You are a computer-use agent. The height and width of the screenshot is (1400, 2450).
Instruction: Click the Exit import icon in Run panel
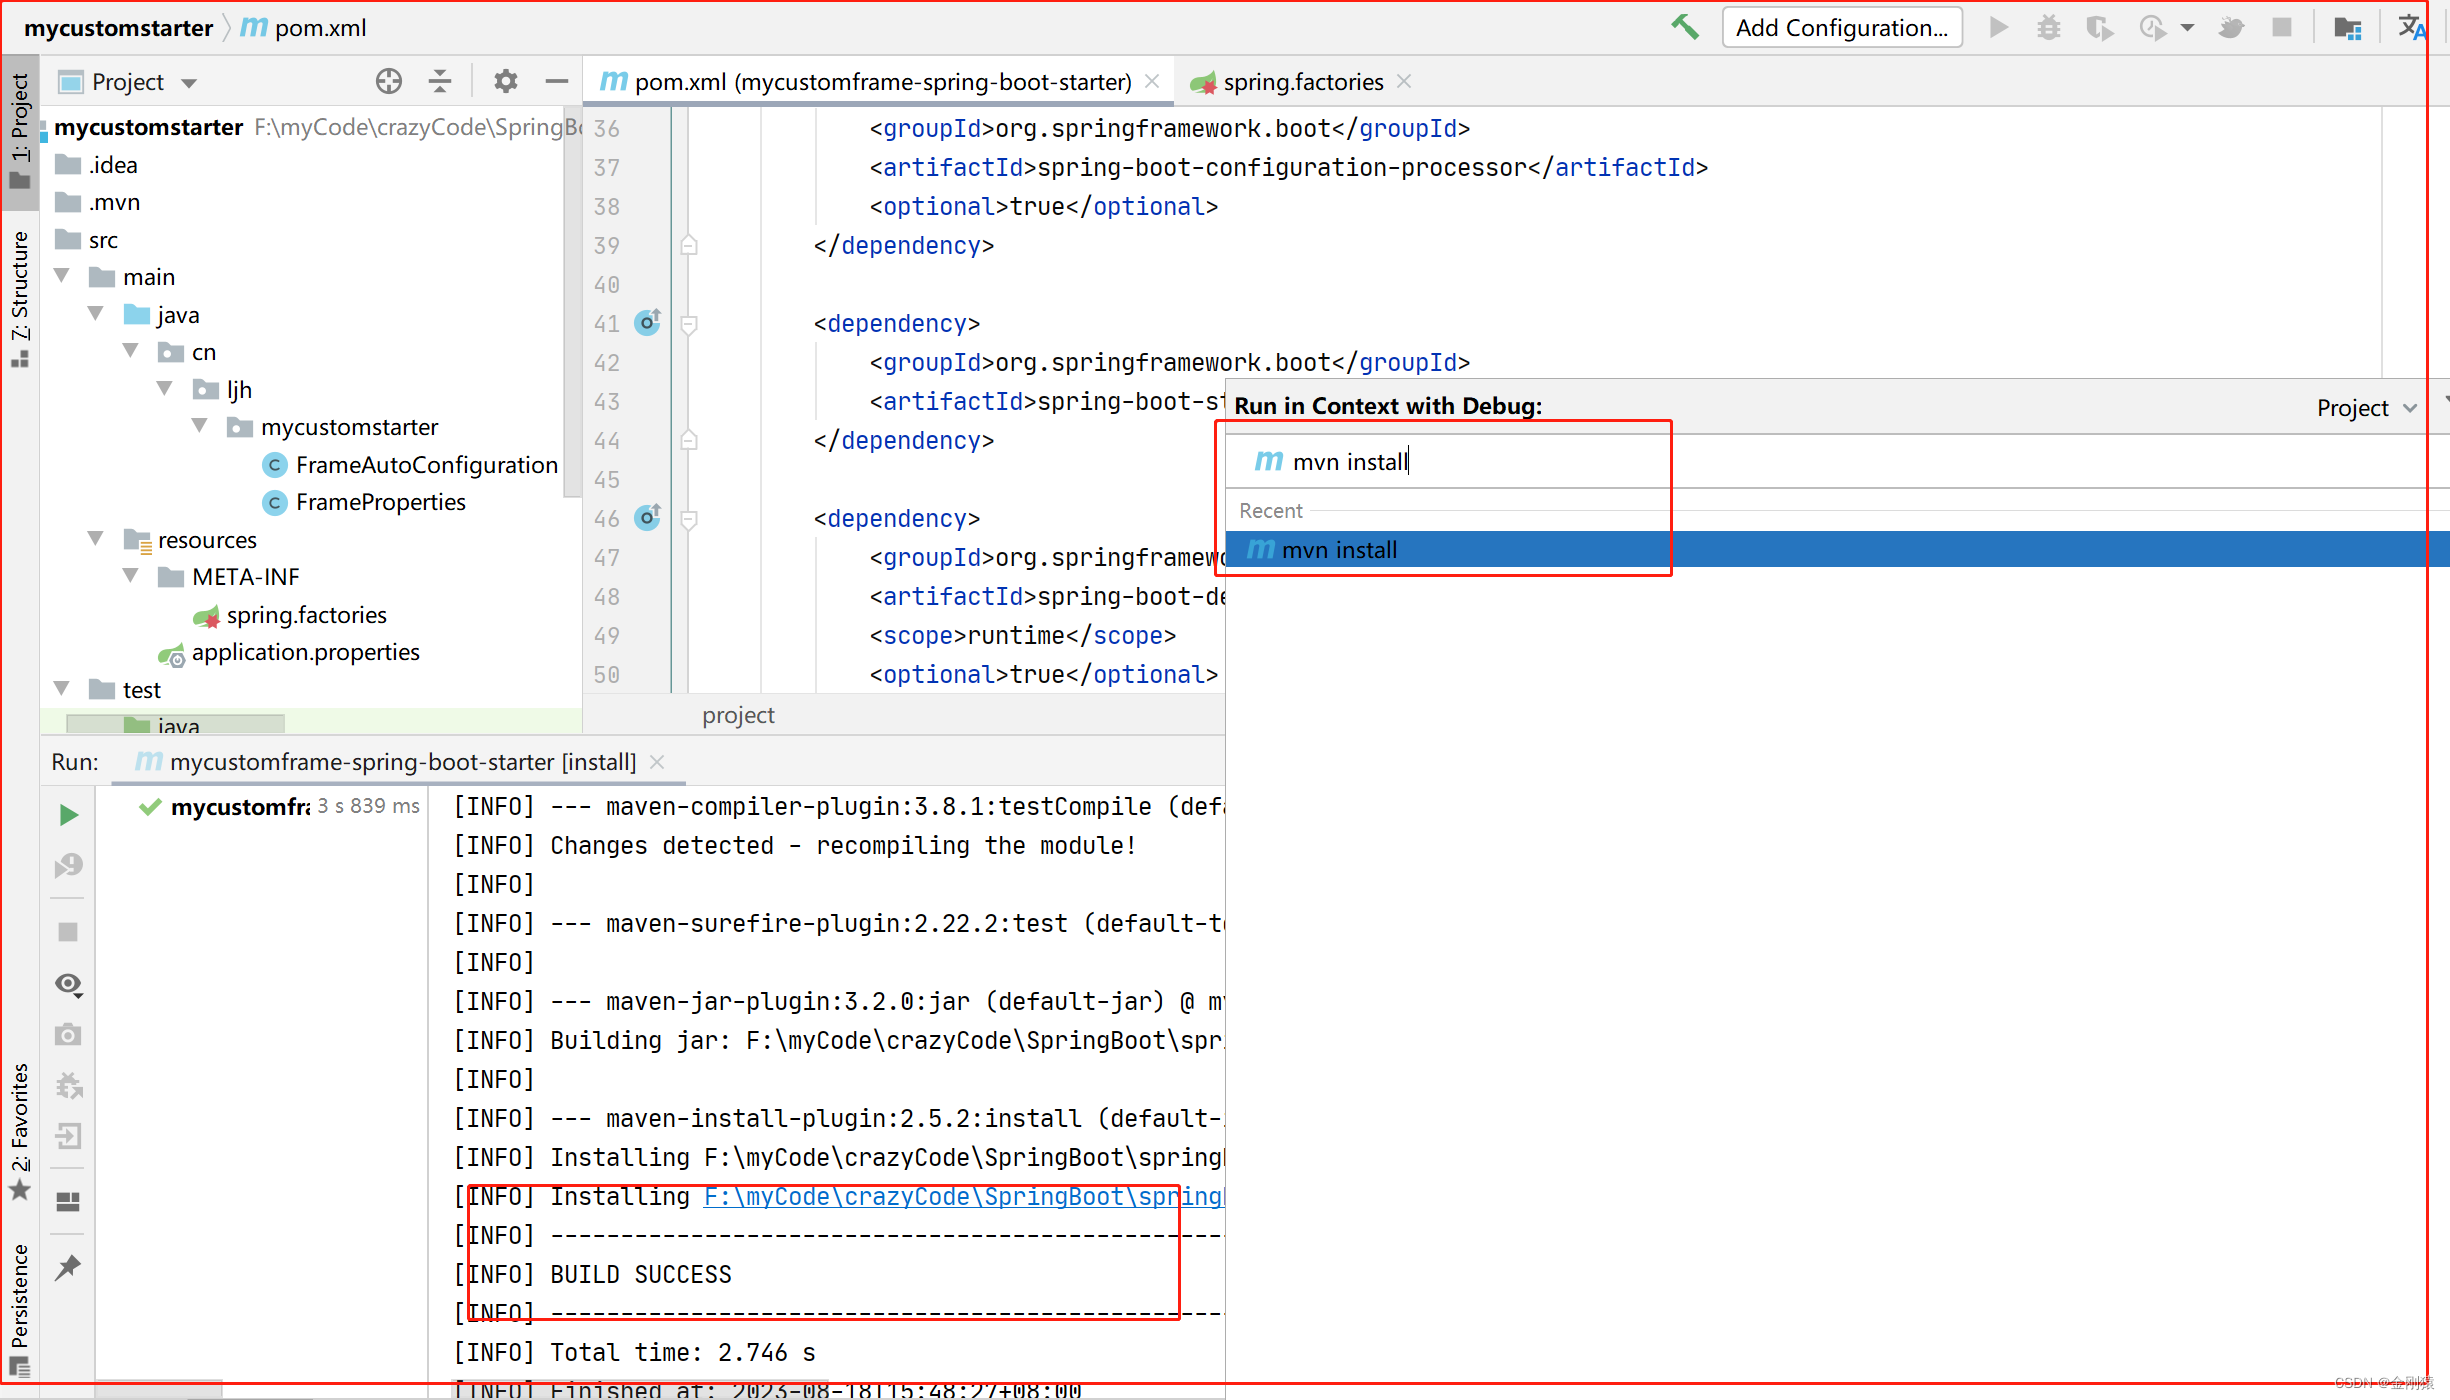tap(68, 1136)
